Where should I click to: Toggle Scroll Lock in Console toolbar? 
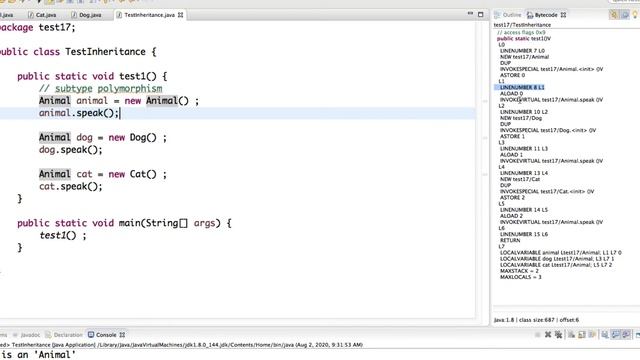[582, 335]
